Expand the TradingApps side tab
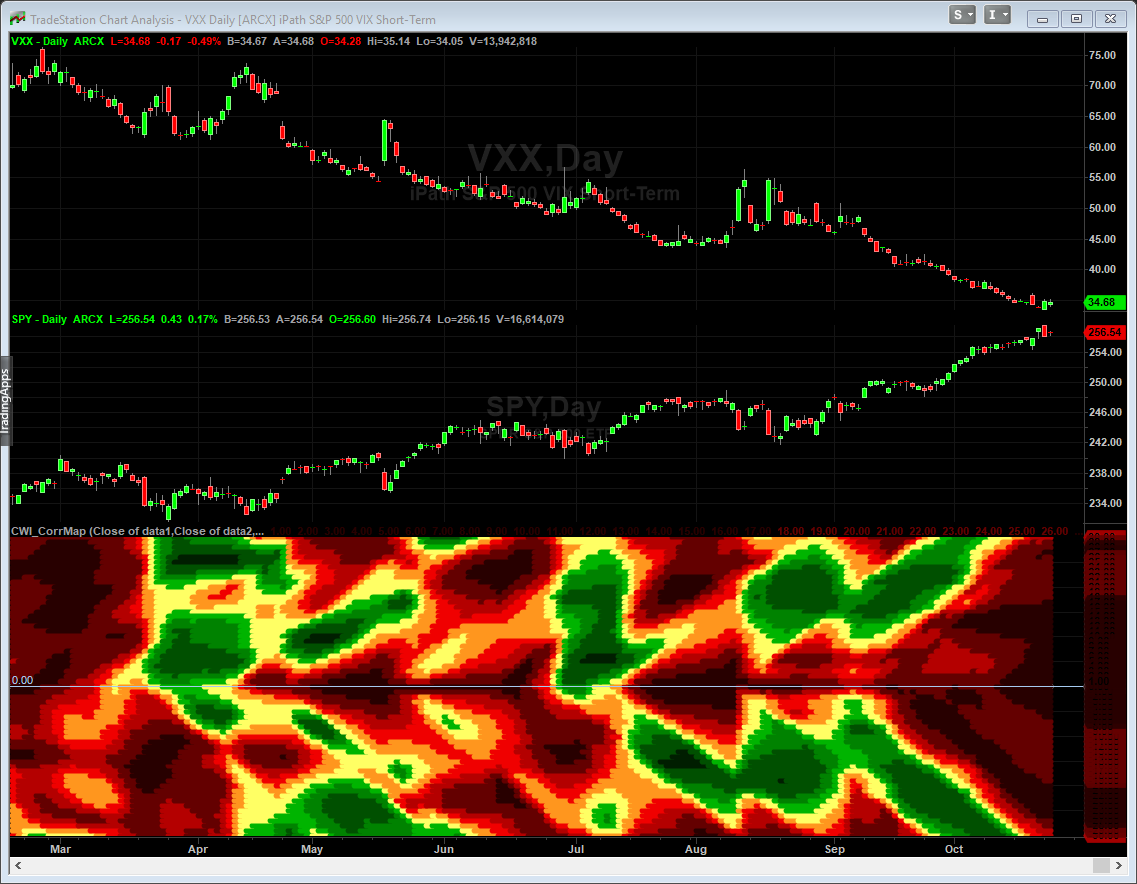1137x884 pixels. pos(5,400)
